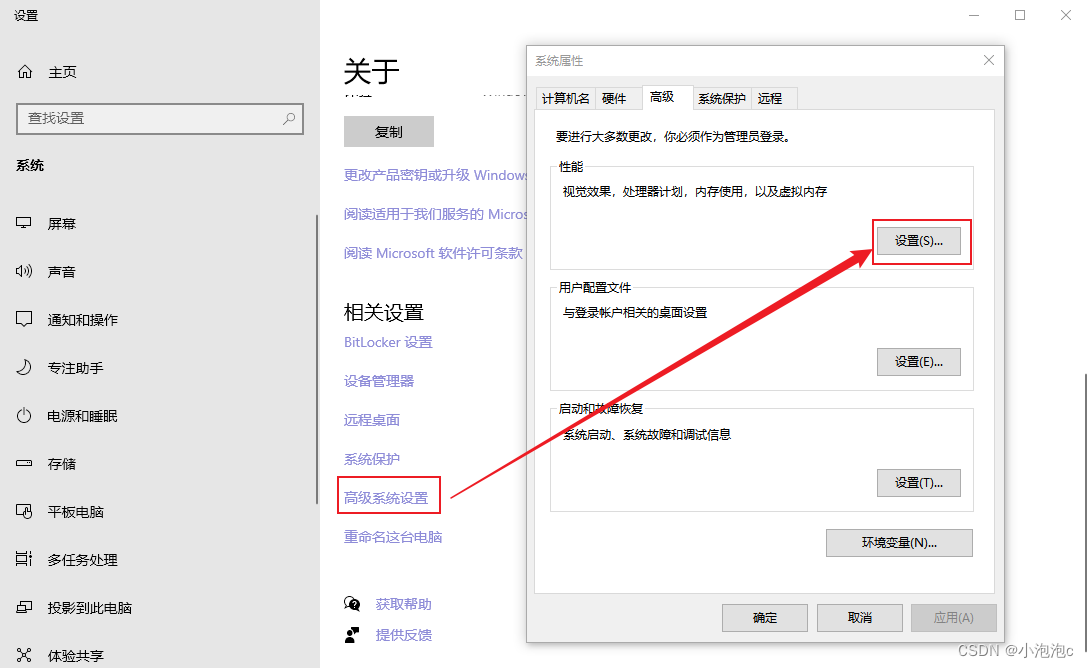1089x668 pixels.
Task: Click the sidebar vertical scrollbar
Action: click(x=317, y=359)
